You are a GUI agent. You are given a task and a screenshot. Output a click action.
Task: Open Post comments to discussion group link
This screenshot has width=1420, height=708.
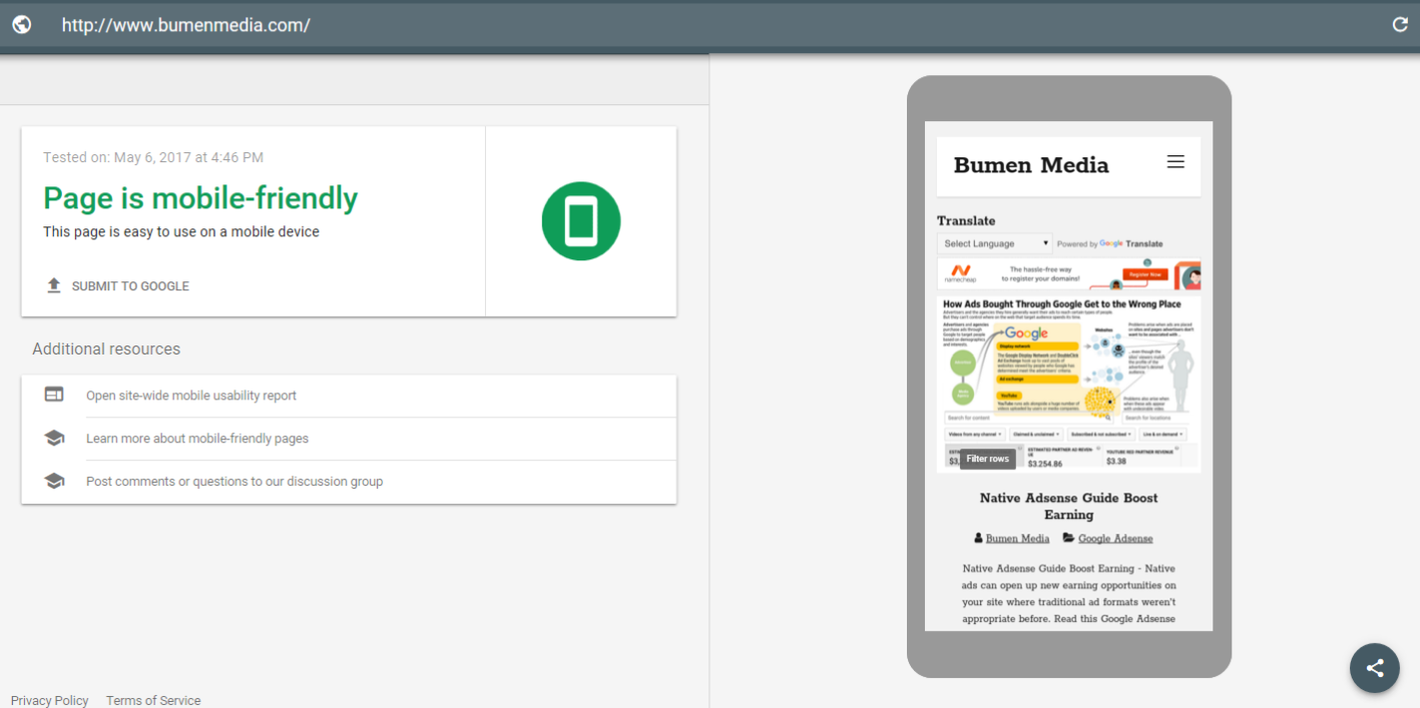pyautogui.click(x=234, y=481)
